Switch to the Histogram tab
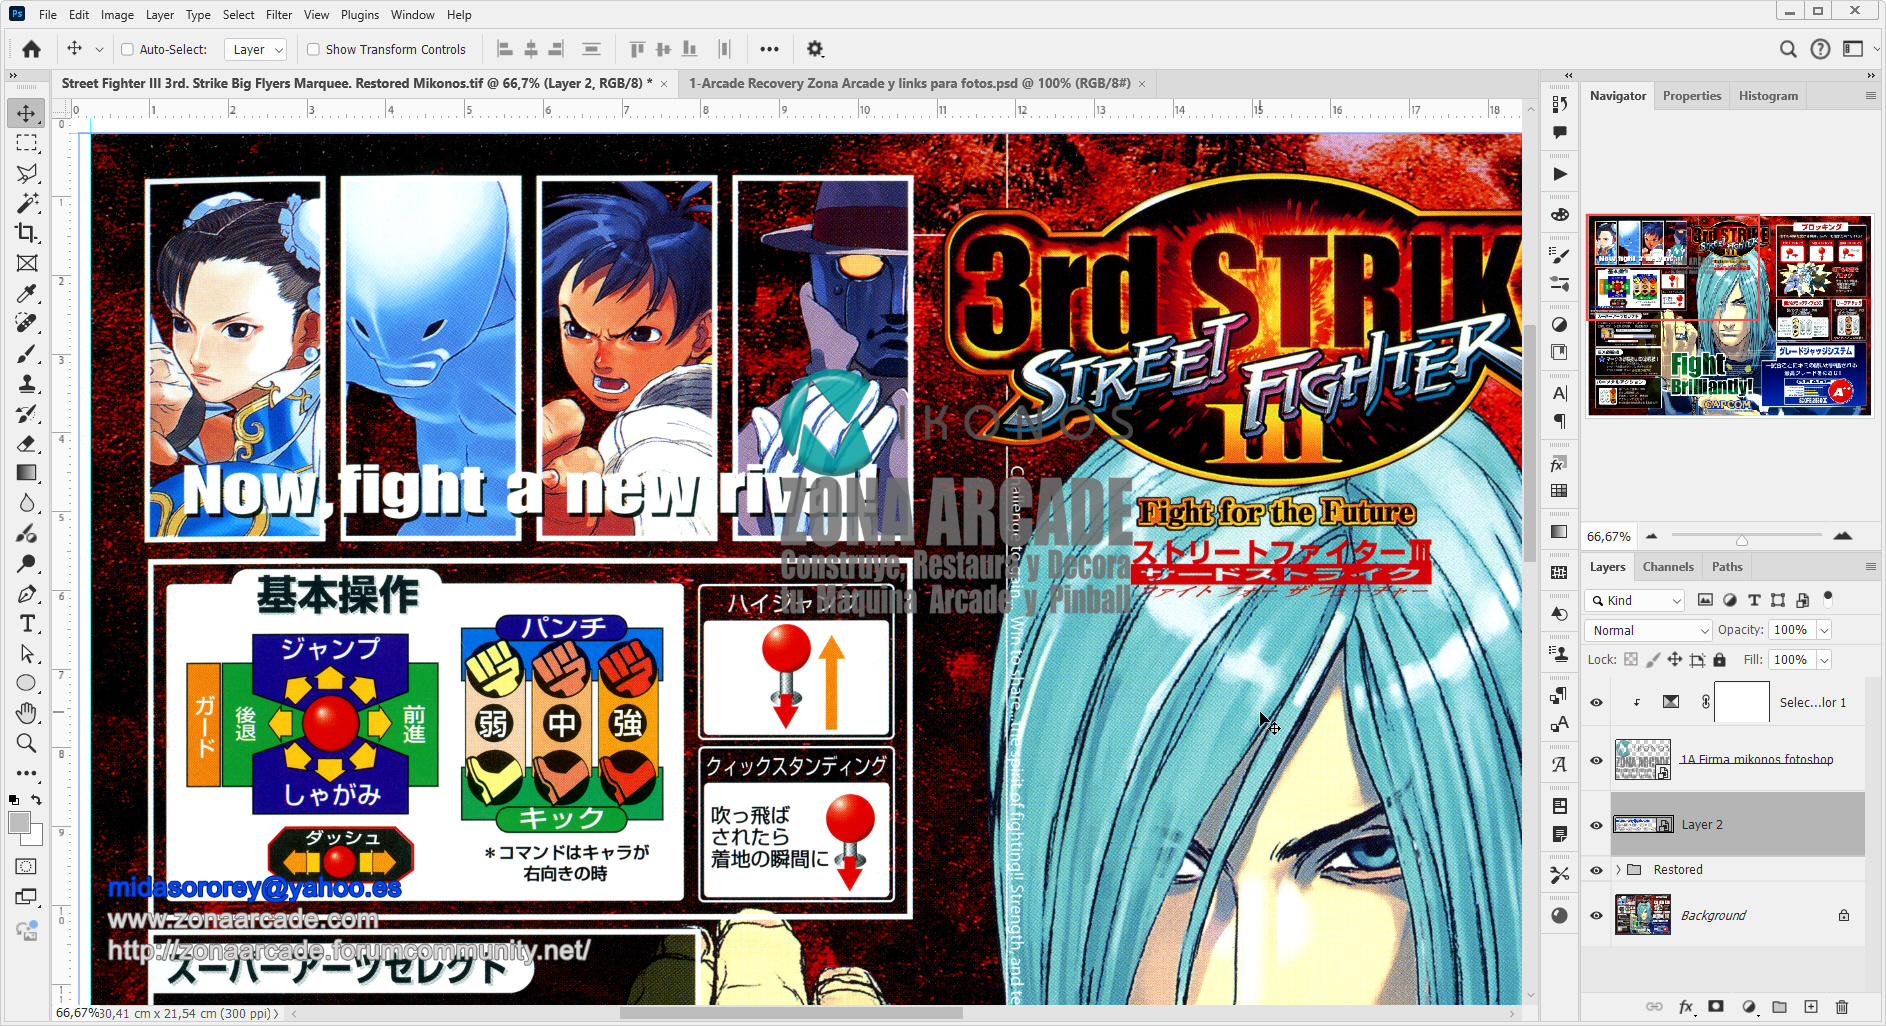 [1768, 96]
